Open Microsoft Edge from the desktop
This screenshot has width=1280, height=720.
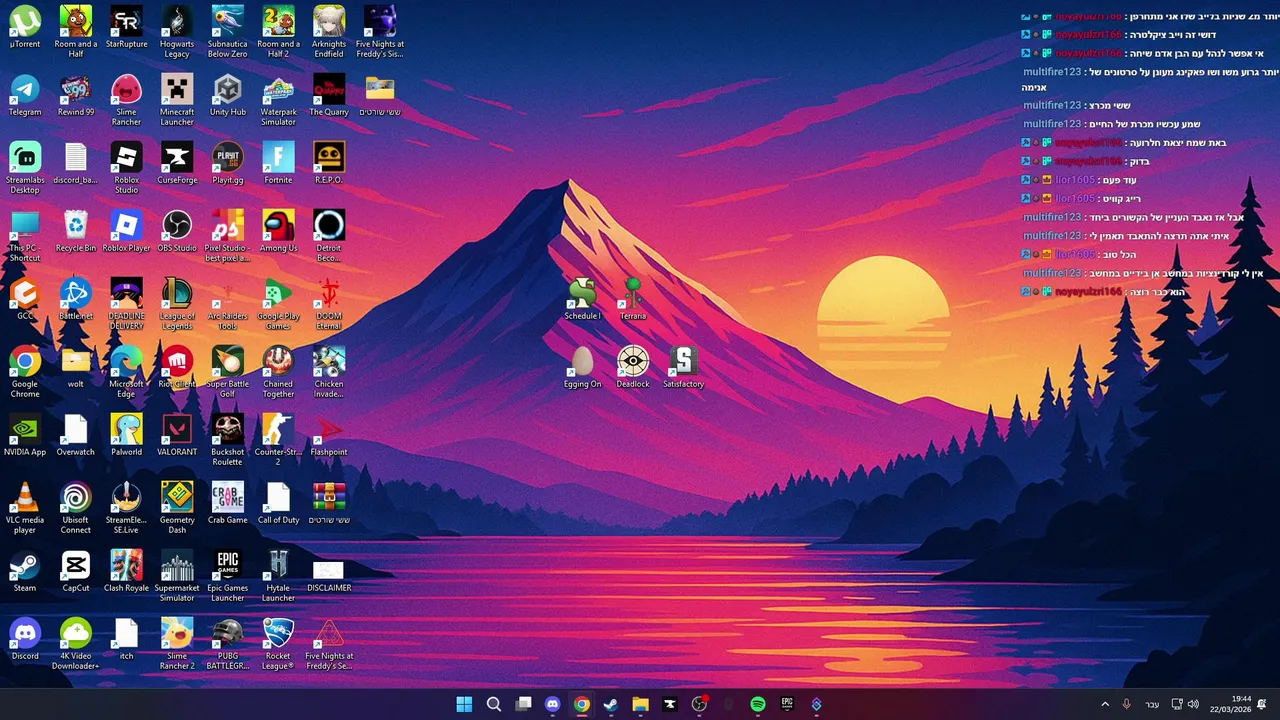pos(126,372)
